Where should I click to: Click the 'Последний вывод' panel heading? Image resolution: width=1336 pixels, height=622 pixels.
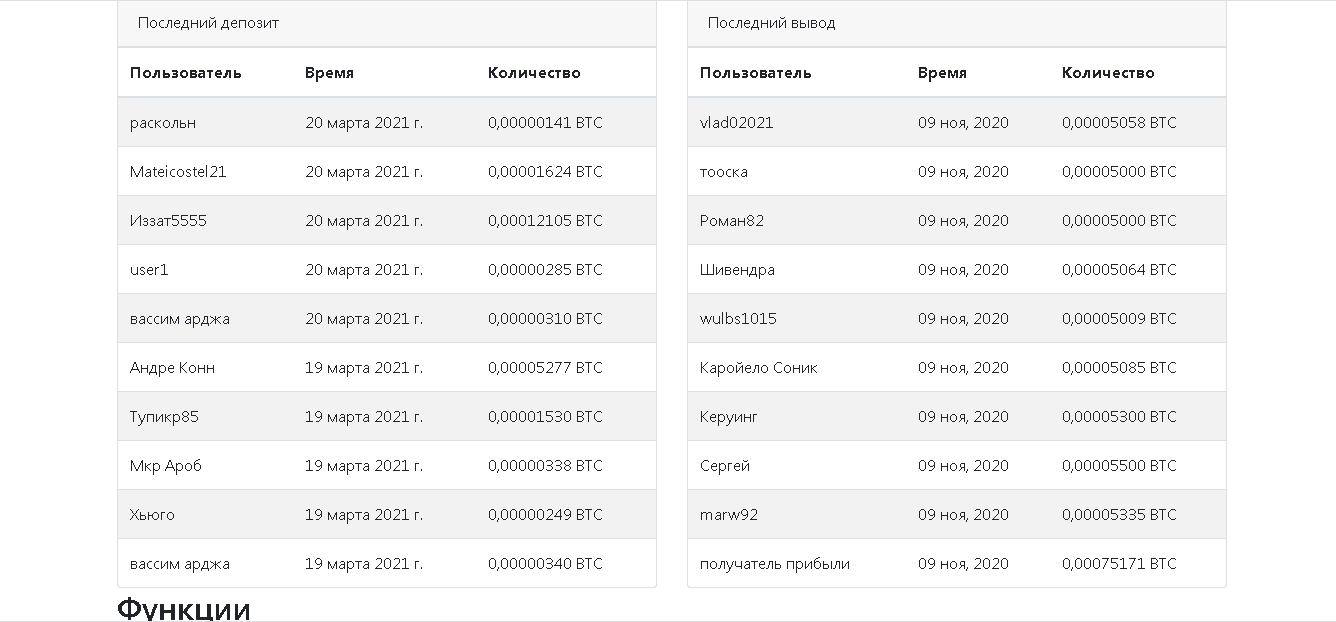(771, 23)
